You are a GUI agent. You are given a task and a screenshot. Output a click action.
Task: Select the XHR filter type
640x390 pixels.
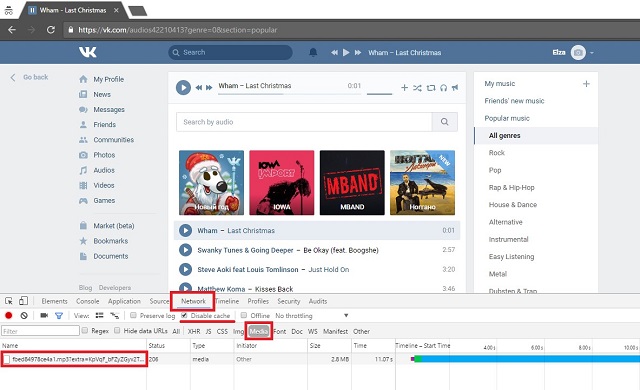pyautogui.click(x=194, y=331)
